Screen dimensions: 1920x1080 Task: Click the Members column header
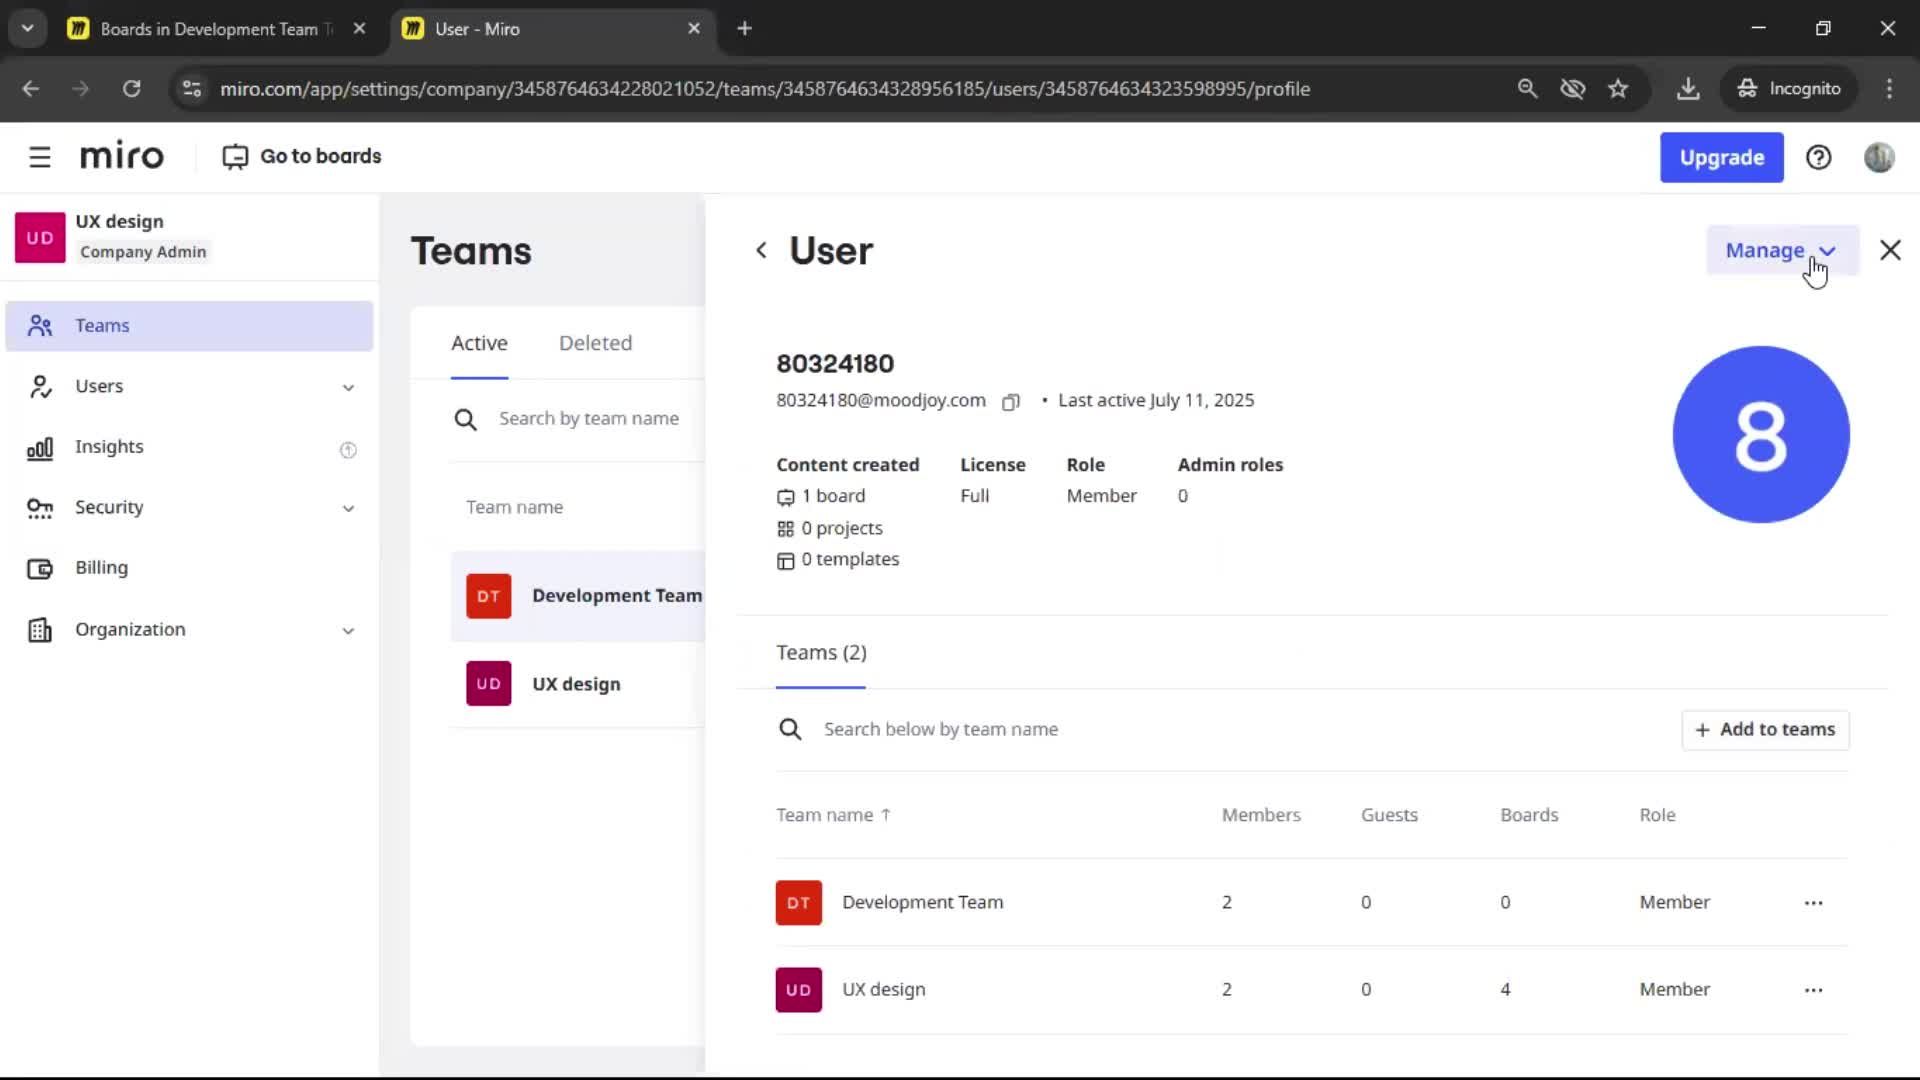click(x=1261, y=815)
